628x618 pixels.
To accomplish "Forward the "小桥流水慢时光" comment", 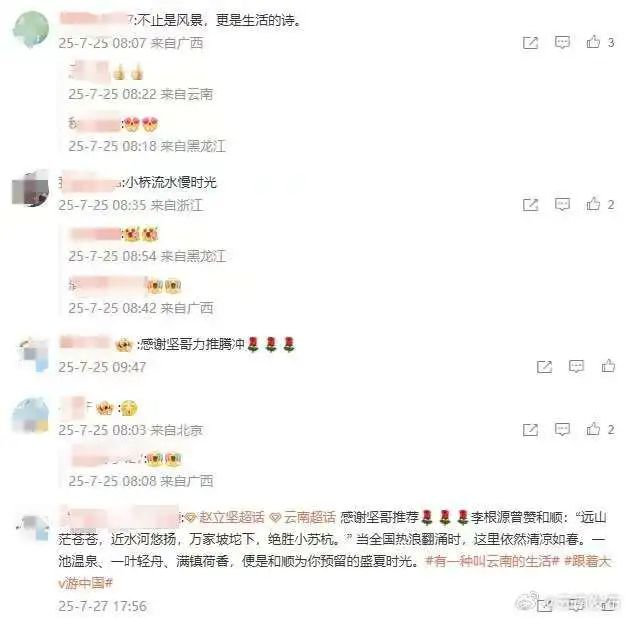I will click(530, 205).
